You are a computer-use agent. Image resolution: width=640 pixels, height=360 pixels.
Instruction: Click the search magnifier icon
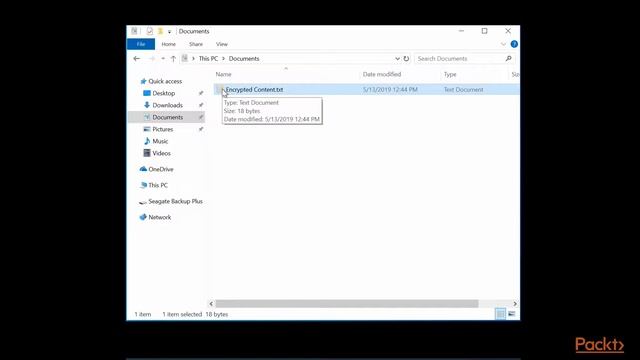(509, 59)
